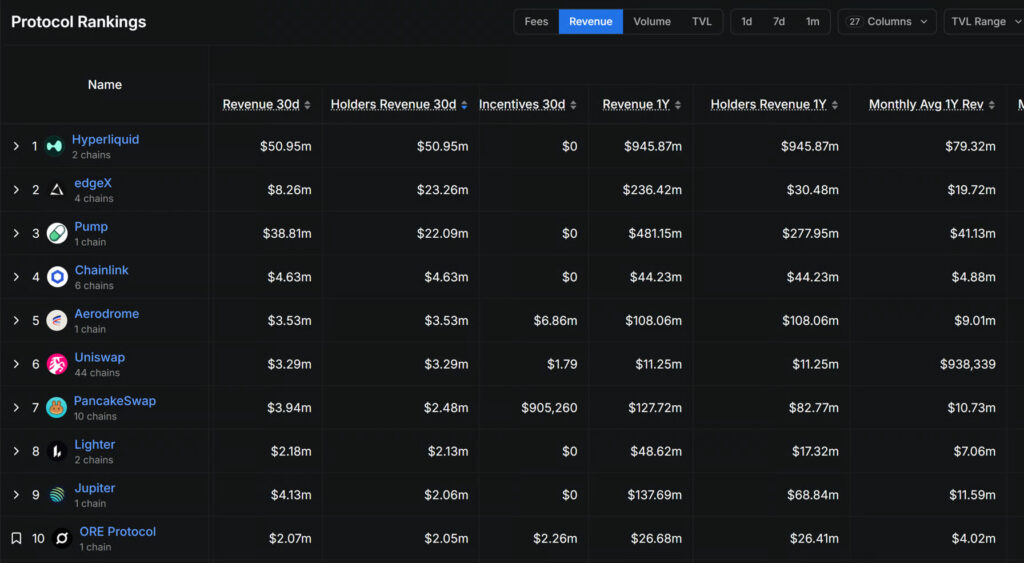Open the Aerodrome protocol link
This screenshot has width=1024, height=563.
106,314
